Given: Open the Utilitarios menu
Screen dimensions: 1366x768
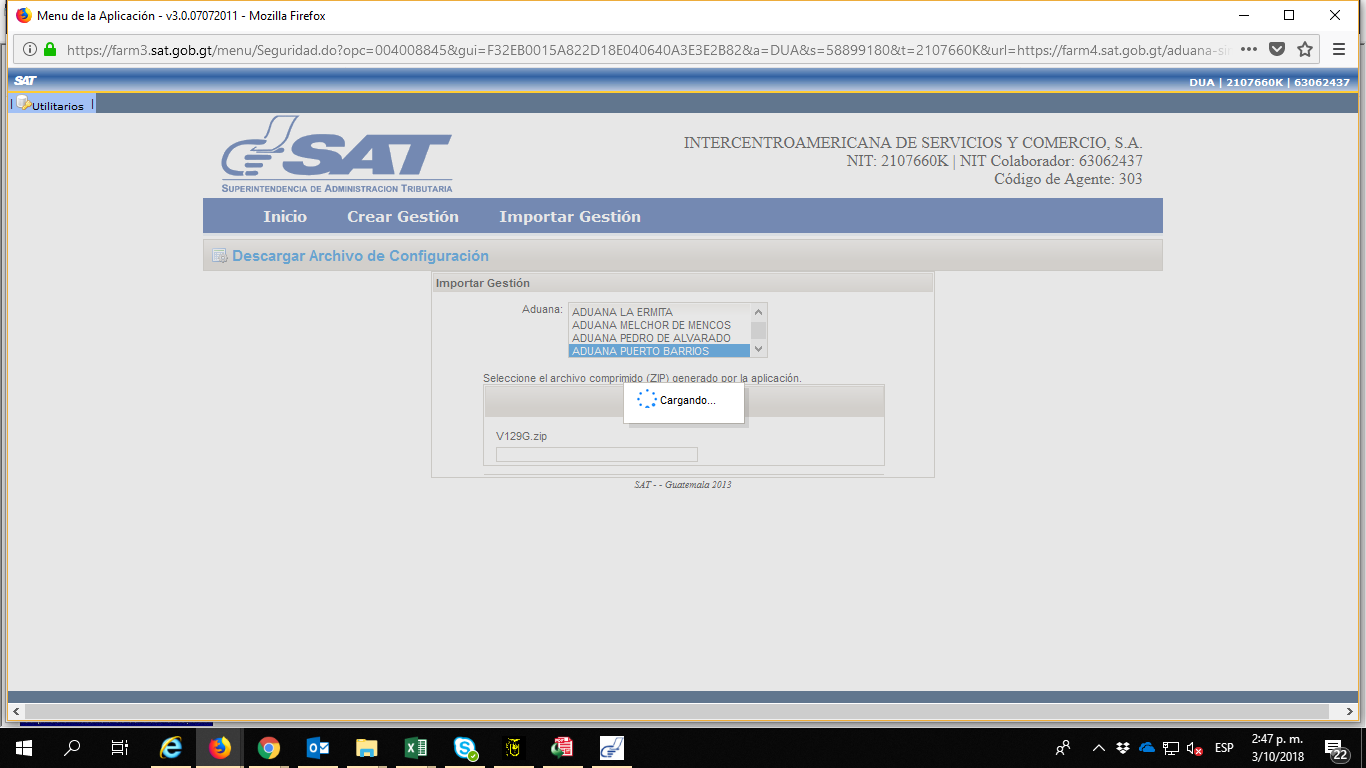Looking at the screenshot, I should (x=57, y=105).
